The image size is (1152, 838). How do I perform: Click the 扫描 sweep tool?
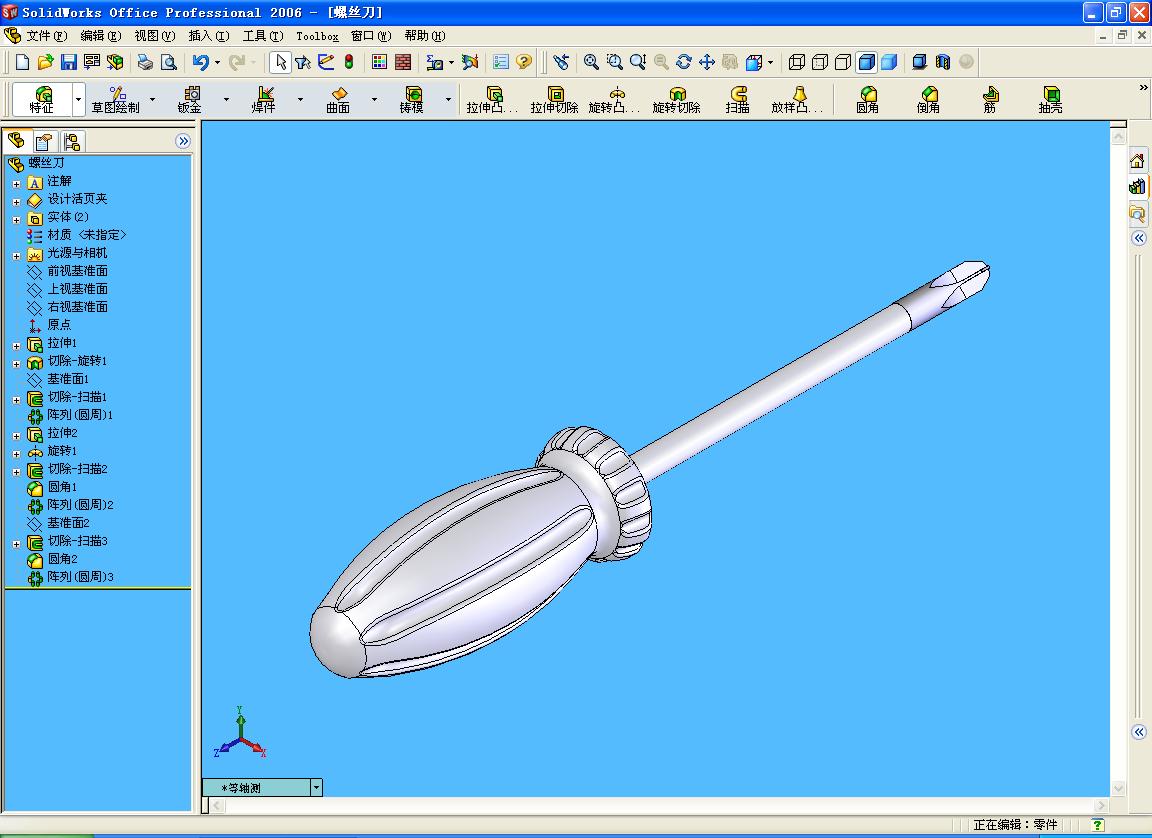coord(738,99)
